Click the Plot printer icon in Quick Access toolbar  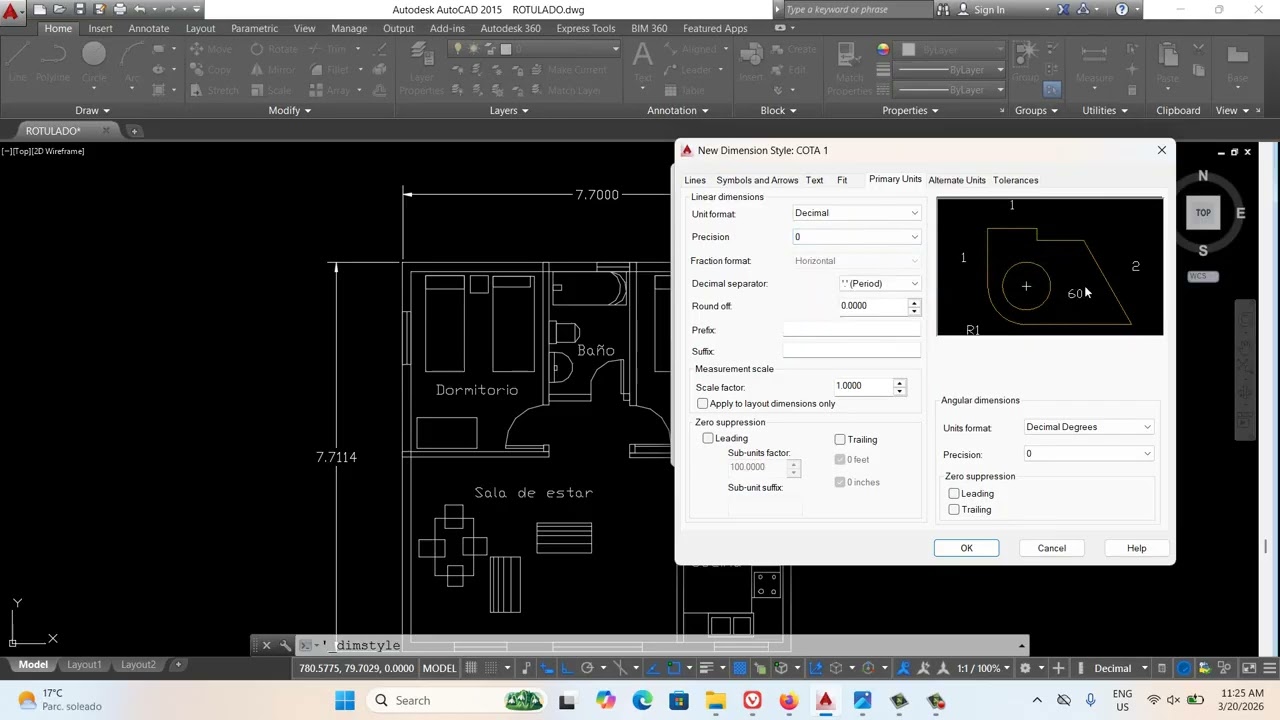(x=120, y=9)
